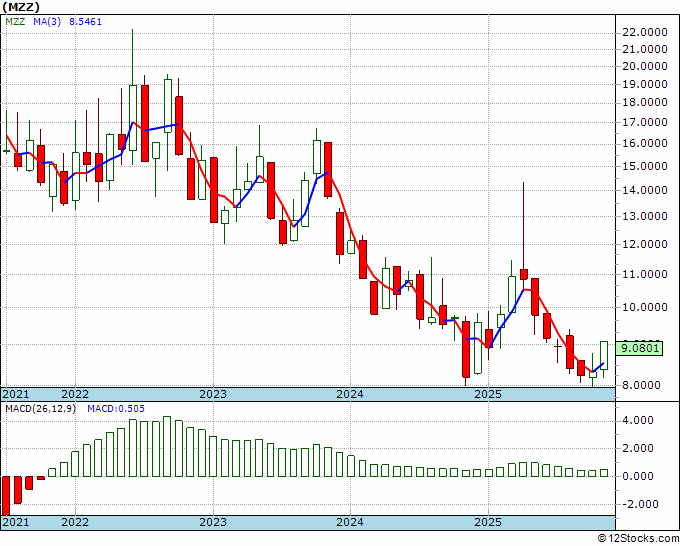Click the 8.5461 moving average value

(x=85, y=21)
